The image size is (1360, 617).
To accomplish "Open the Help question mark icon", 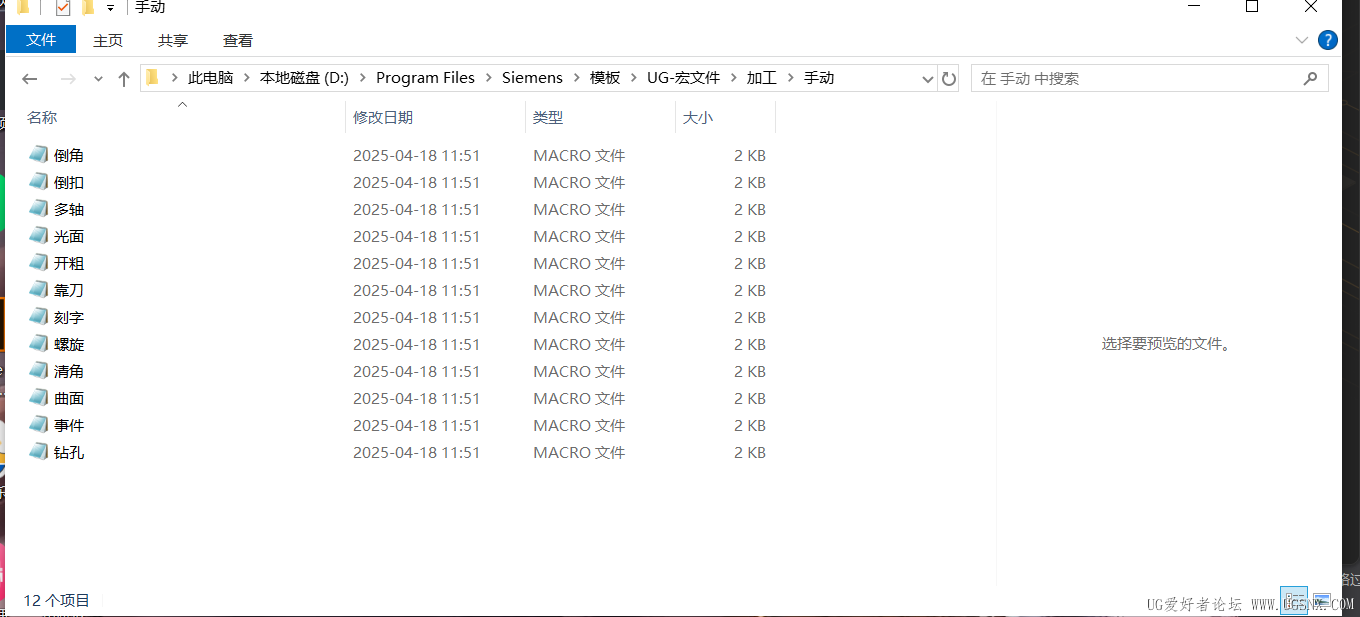I will 1327,40.
